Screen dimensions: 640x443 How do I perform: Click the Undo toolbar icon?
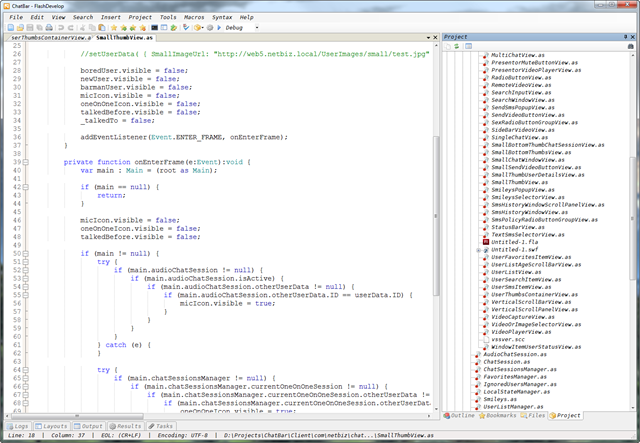pos(61,28)
